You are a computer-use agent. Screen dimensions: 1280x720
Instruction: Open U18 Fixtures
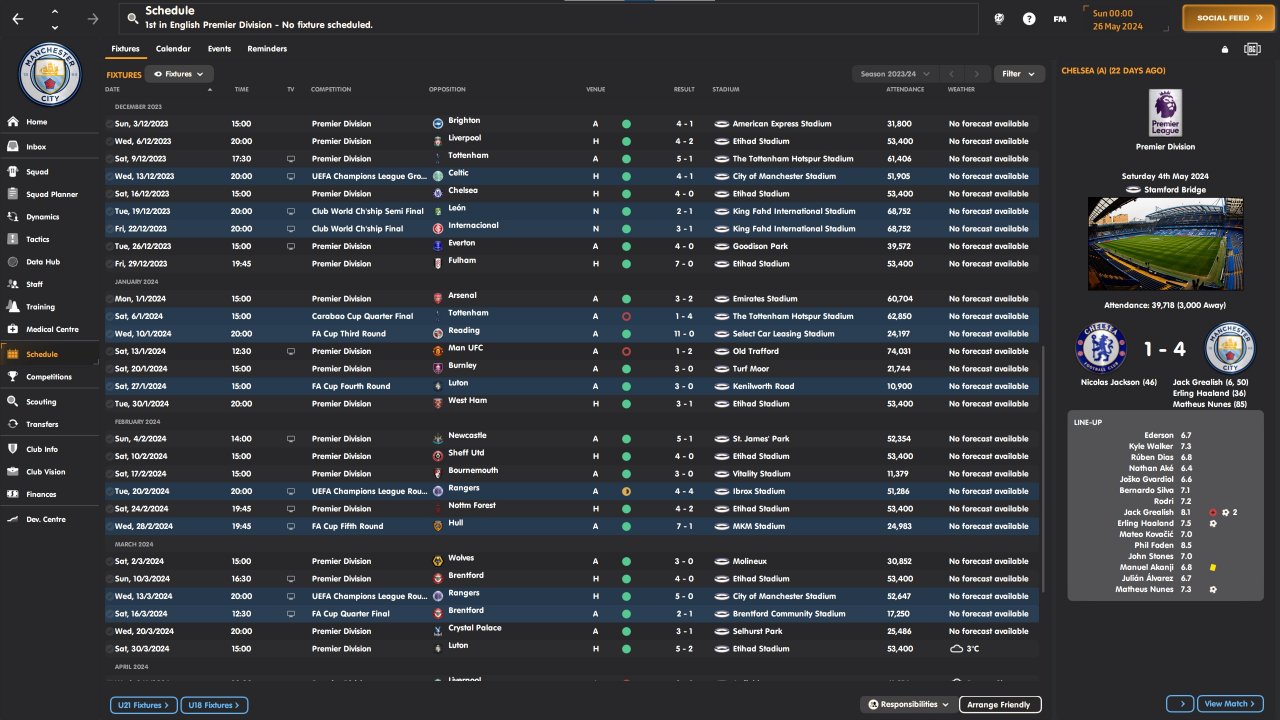click(x=214, y=705)
